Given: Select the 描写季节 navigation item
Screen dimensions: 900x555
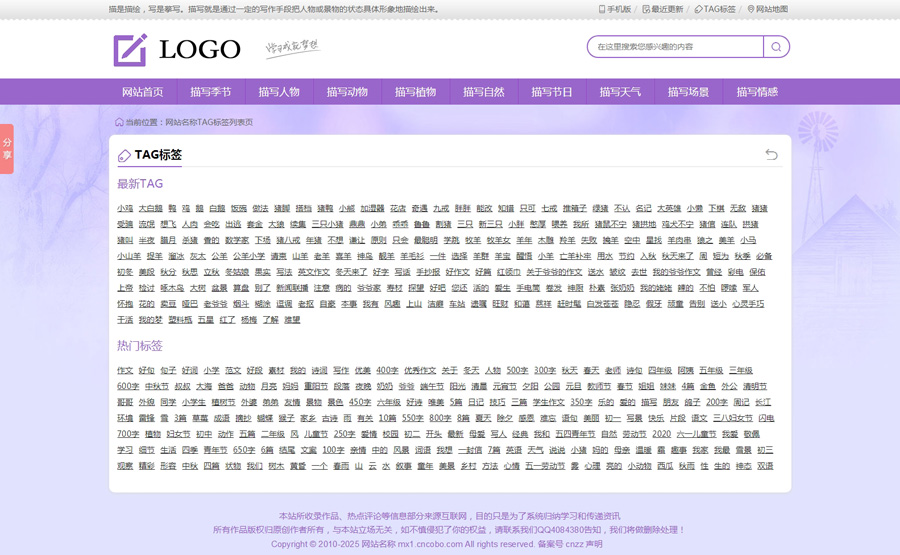Looking at the screenshot, I should 210,92.
